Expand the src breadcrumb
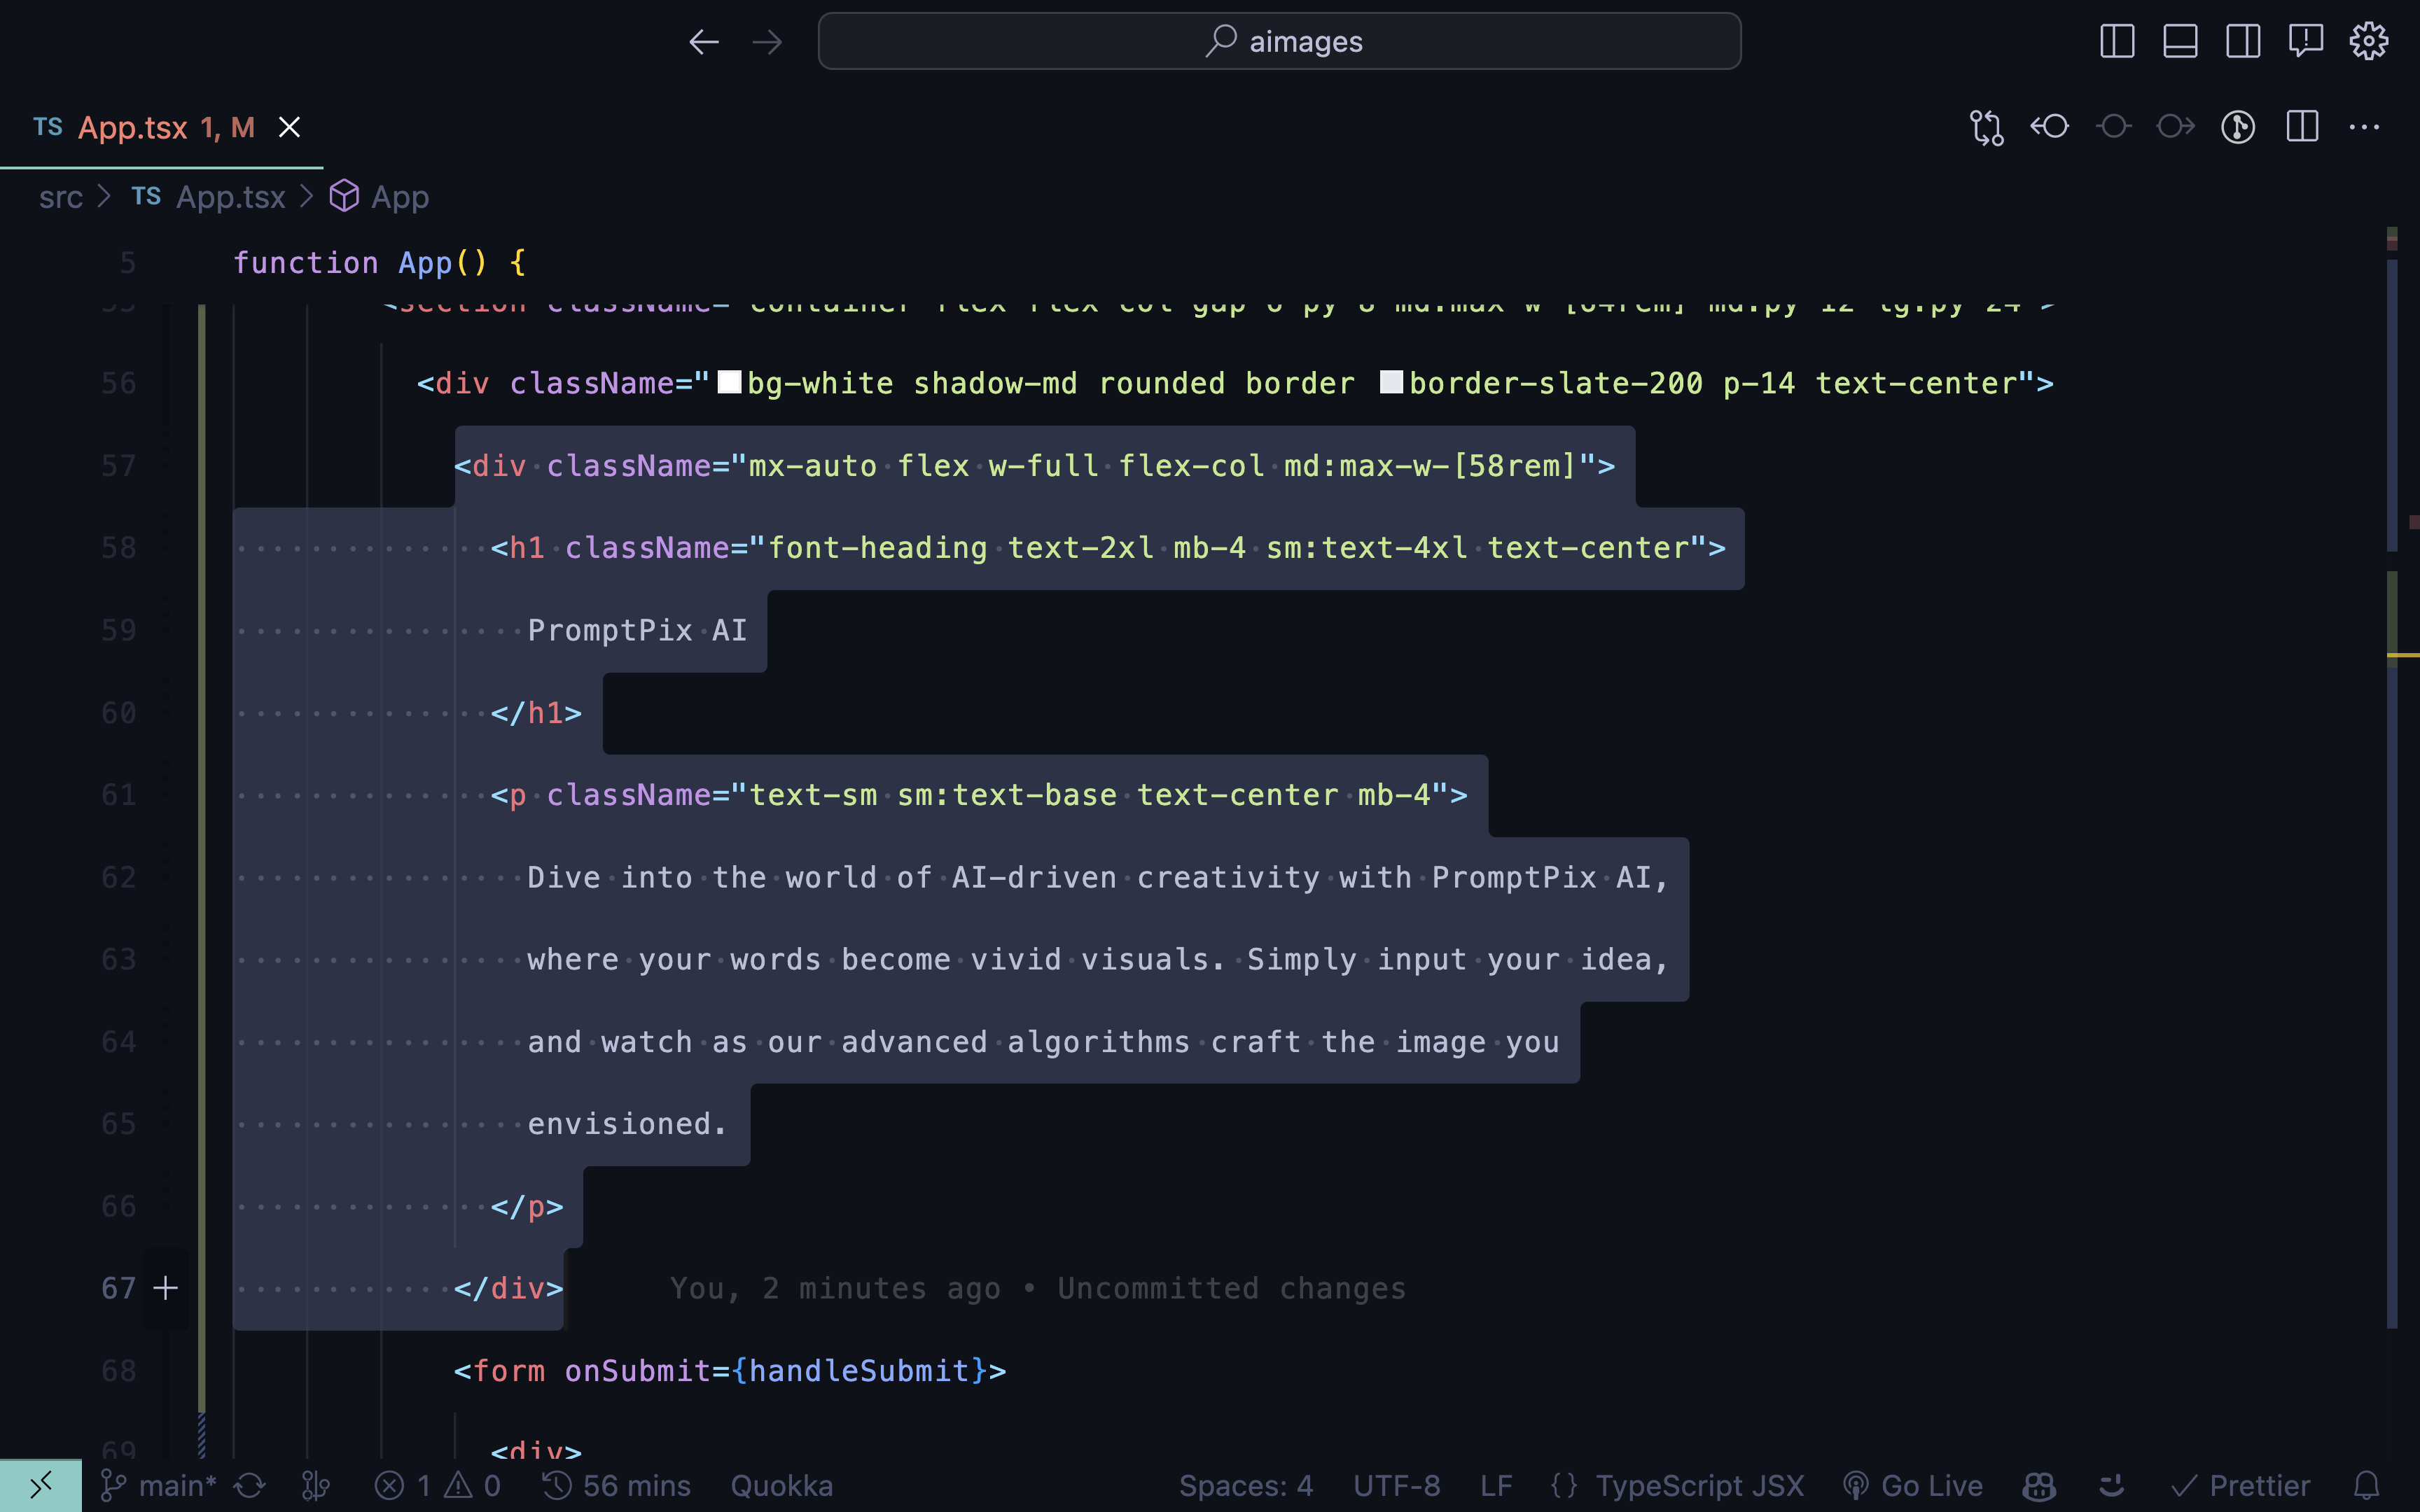 pyautogui.click(x=60, y=196)
